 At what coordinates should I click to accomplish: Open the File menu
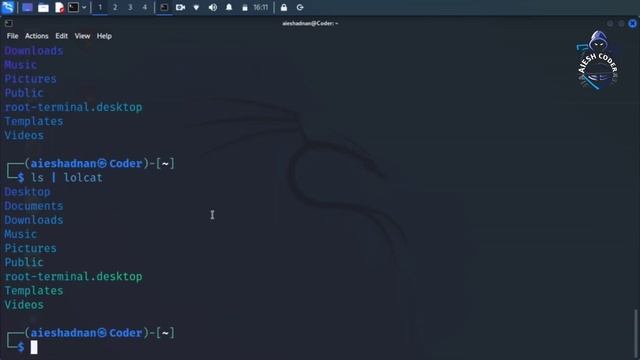click(x=12, y=36)
